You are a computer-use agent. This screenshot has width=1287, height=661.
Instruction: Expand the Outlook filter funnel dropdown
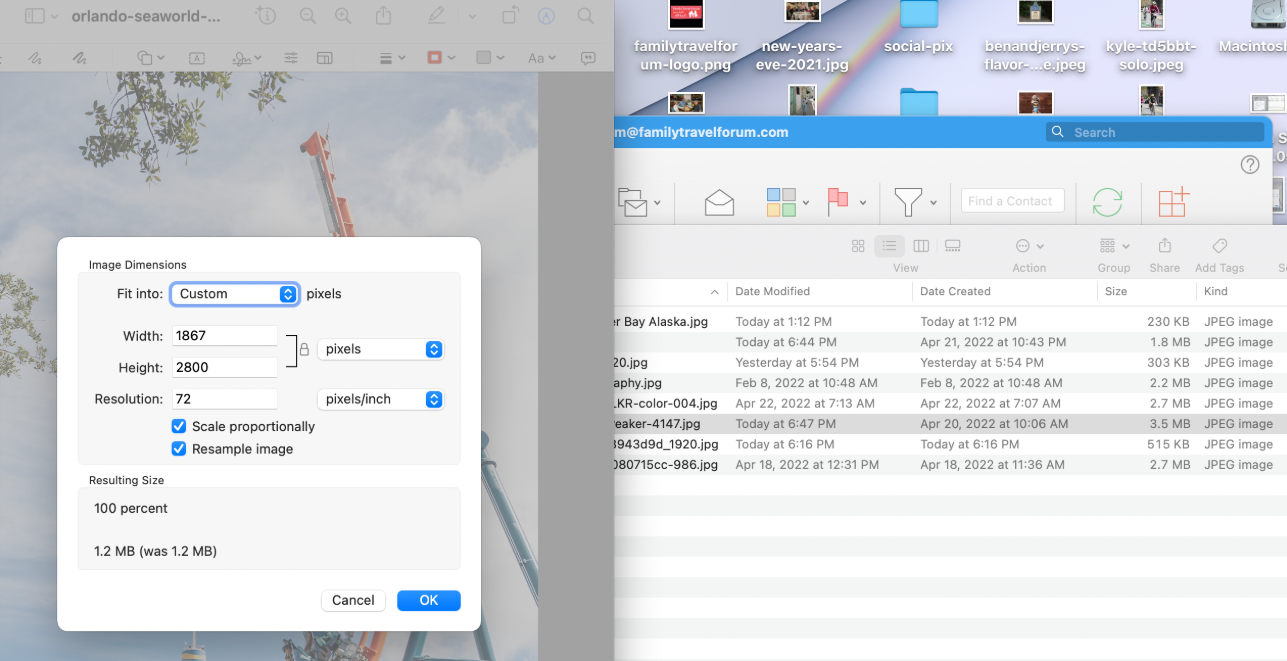[933, 203]
